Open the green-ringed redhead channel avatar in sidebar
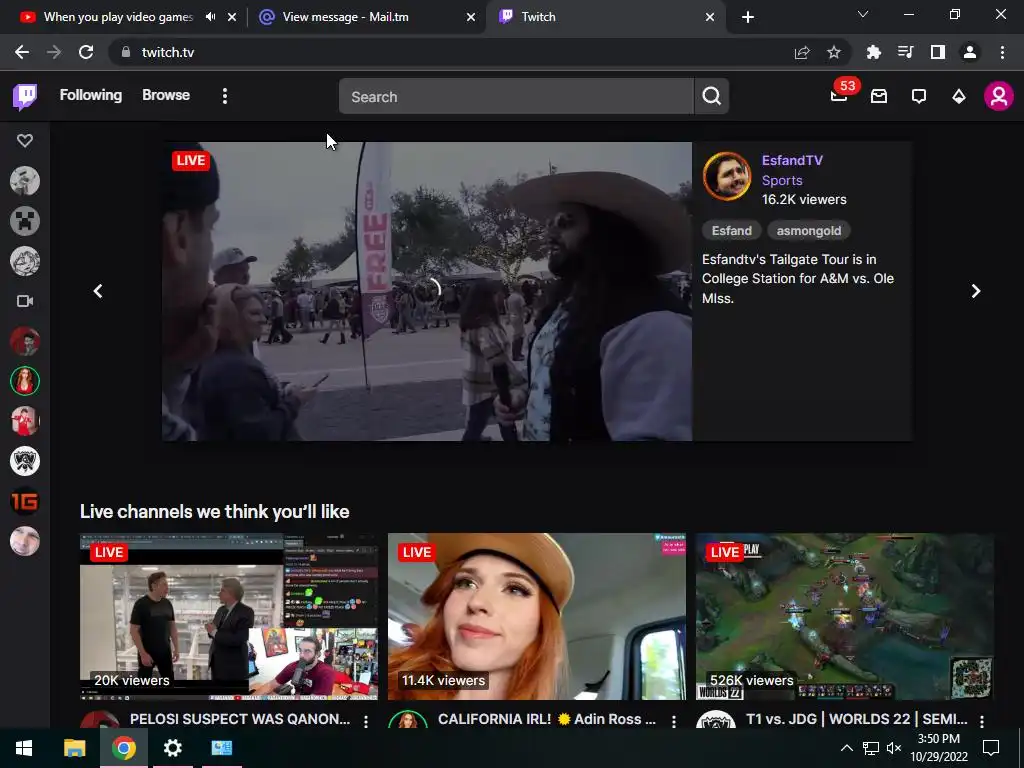 [25, 381]
